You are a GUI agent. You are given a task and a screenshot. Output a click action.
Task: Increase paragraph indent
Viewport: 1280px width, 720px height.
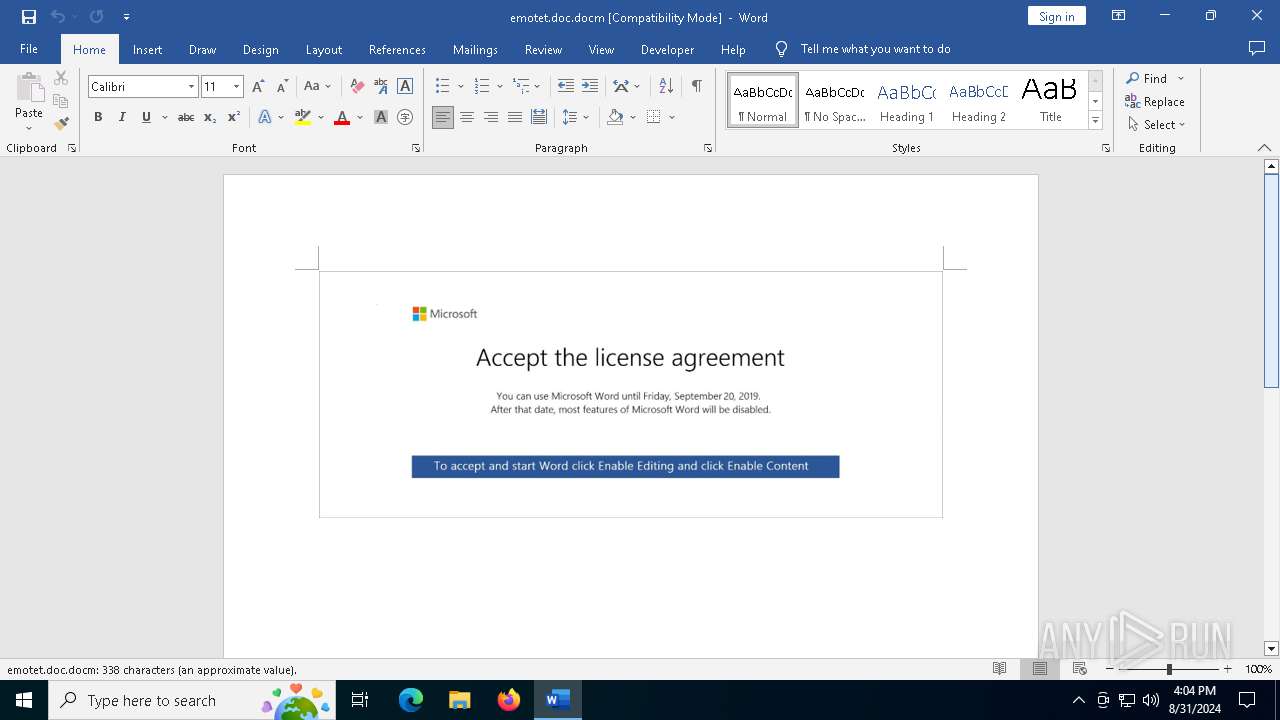click(590, 87)
